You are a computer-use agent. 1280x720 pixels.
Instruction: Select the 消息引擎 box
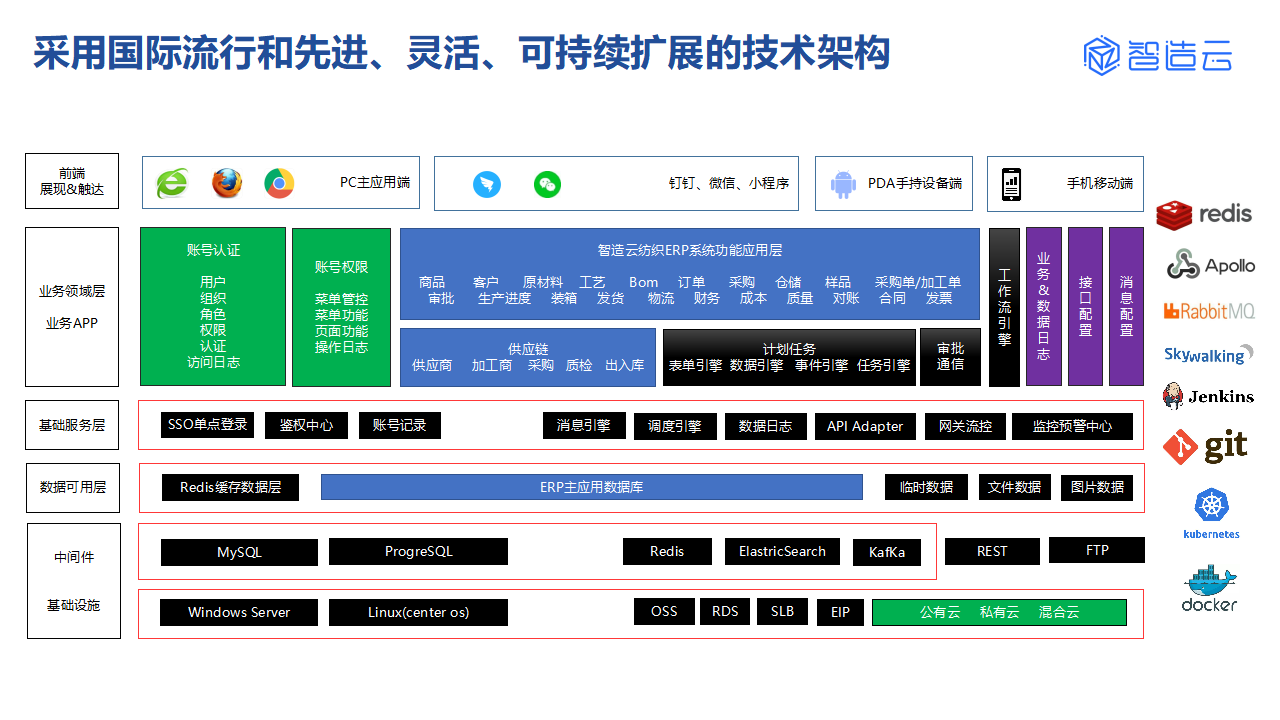(584, 425)
